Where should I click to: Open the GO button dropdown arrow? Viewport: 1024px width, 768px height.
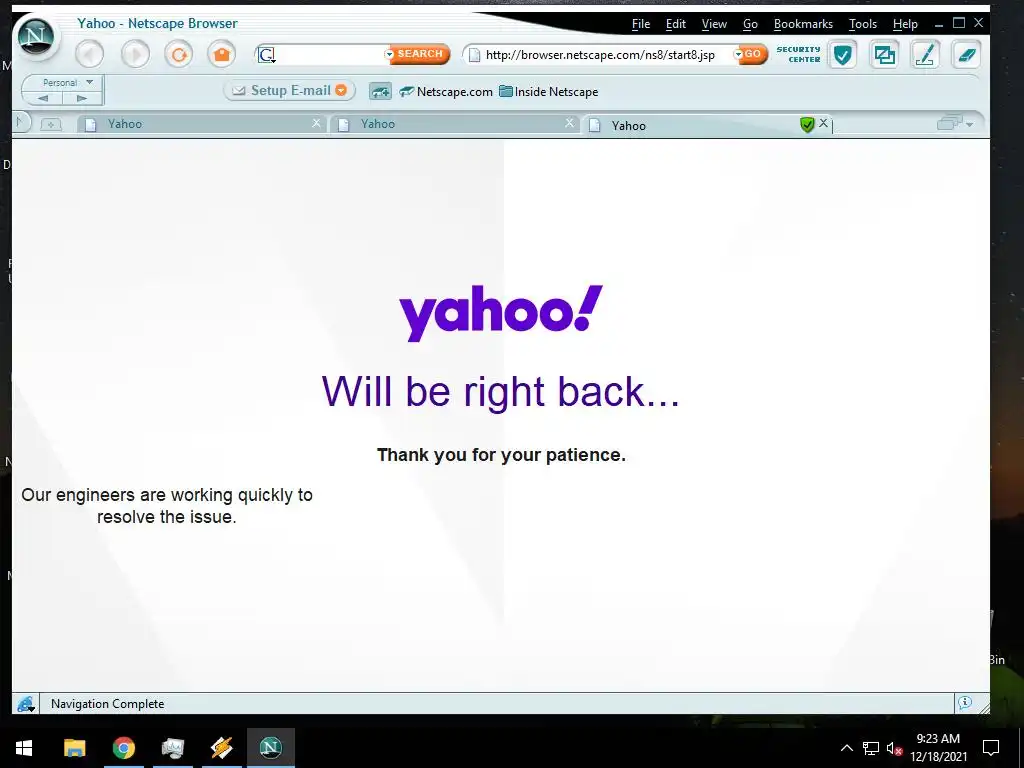coord(739,54)
